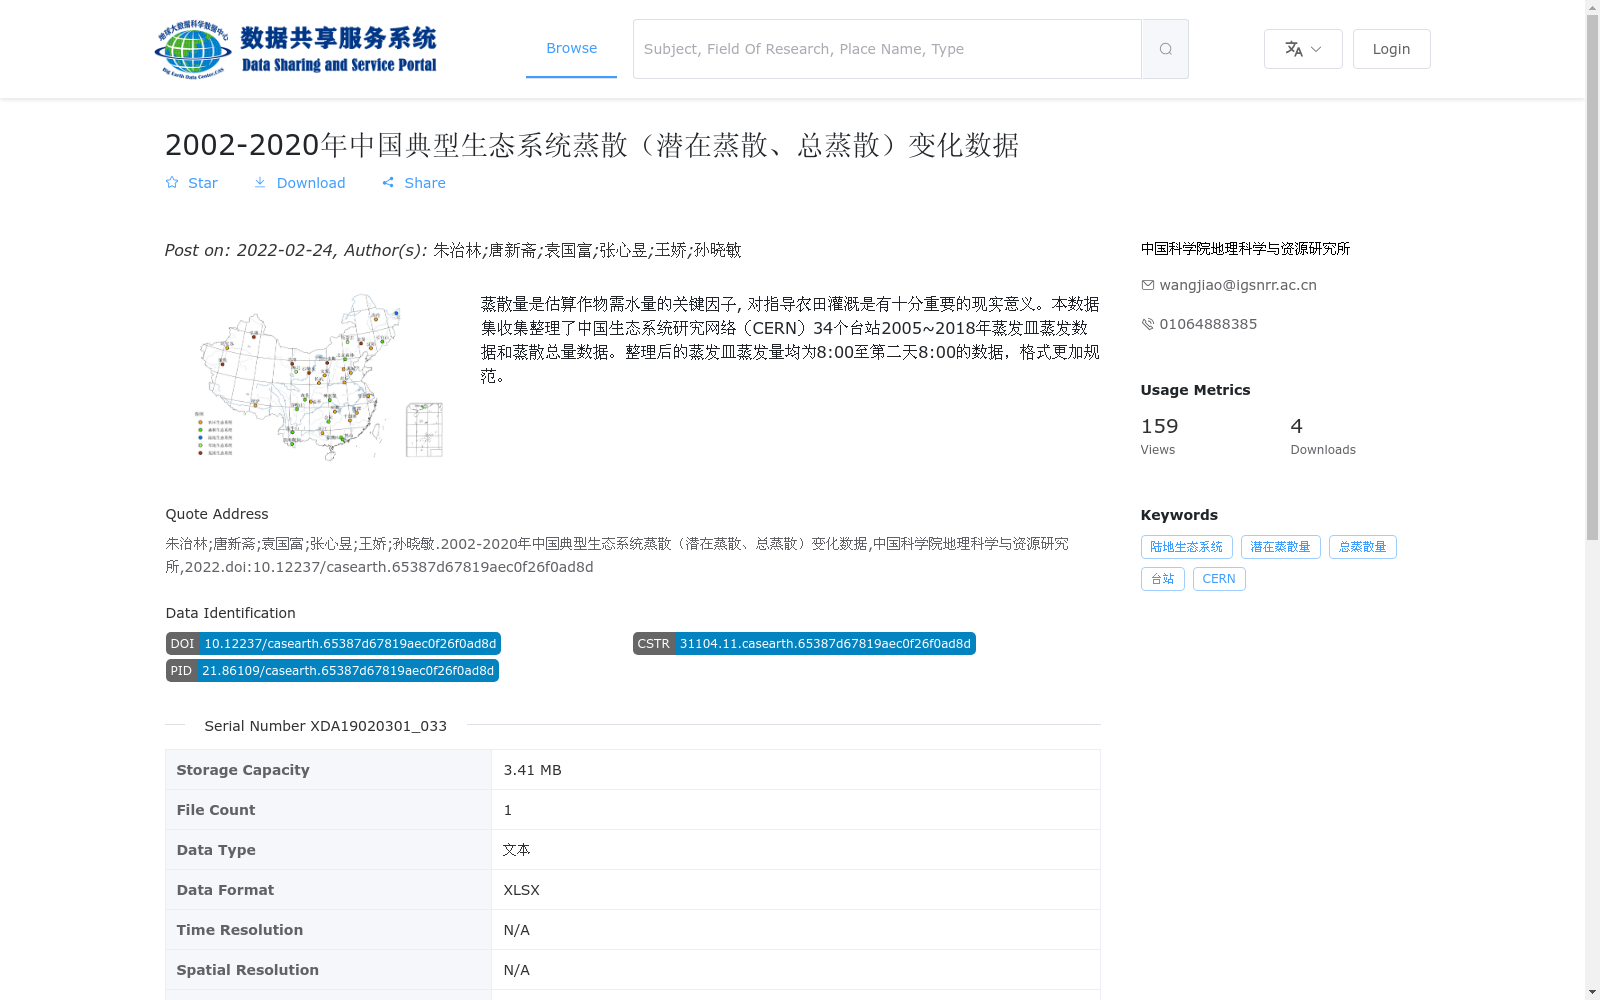
Task: Click email address wangjiao@igsnrr.ac.cn
Action: [1238, 285]
